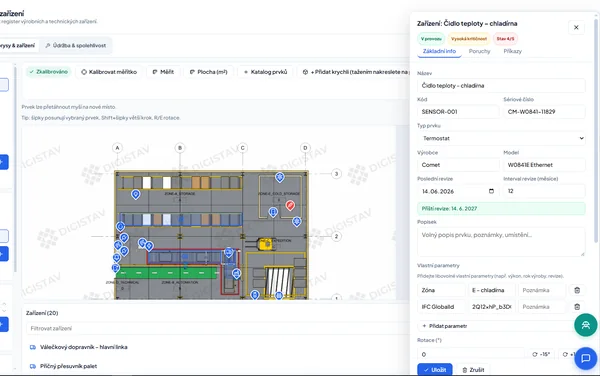Click the Poznámka field in Zóna row

tap(541, 290)
